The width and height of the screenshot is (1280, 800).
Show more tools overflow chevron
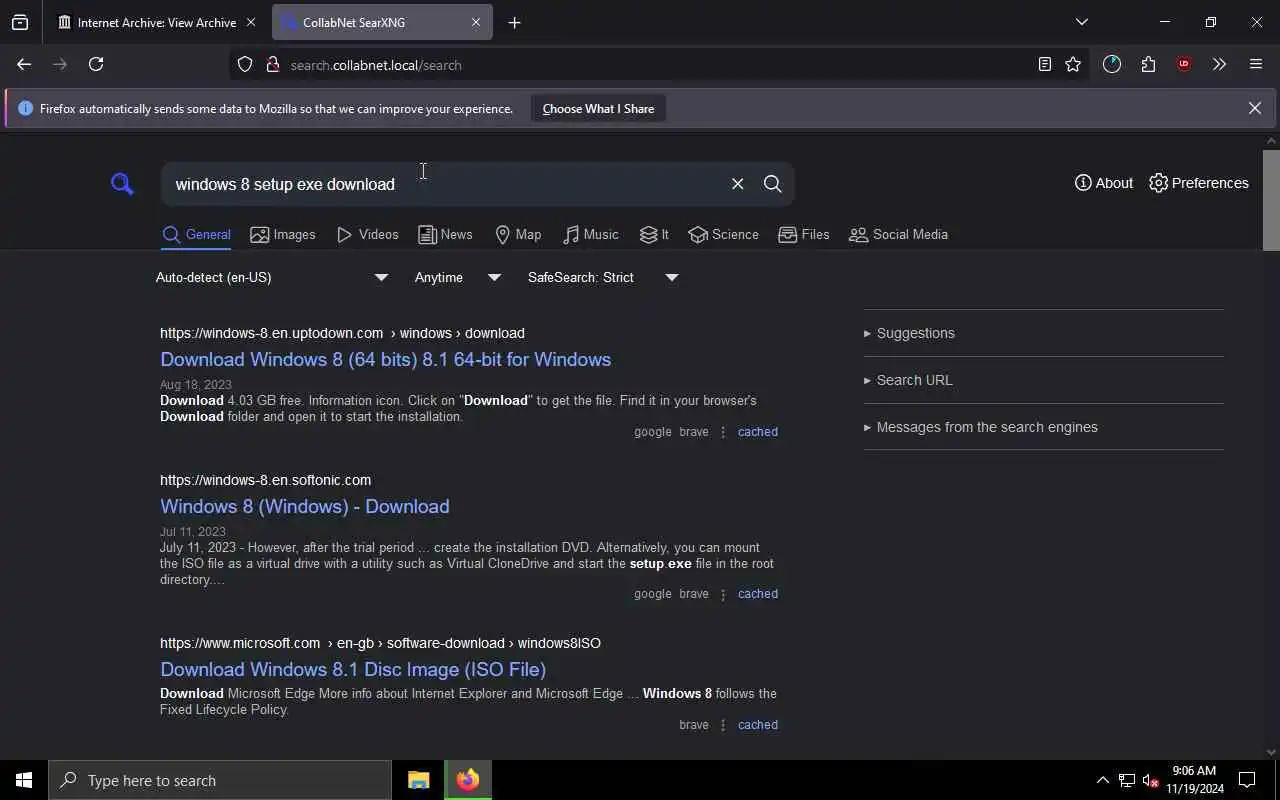tap(1219, 64)
